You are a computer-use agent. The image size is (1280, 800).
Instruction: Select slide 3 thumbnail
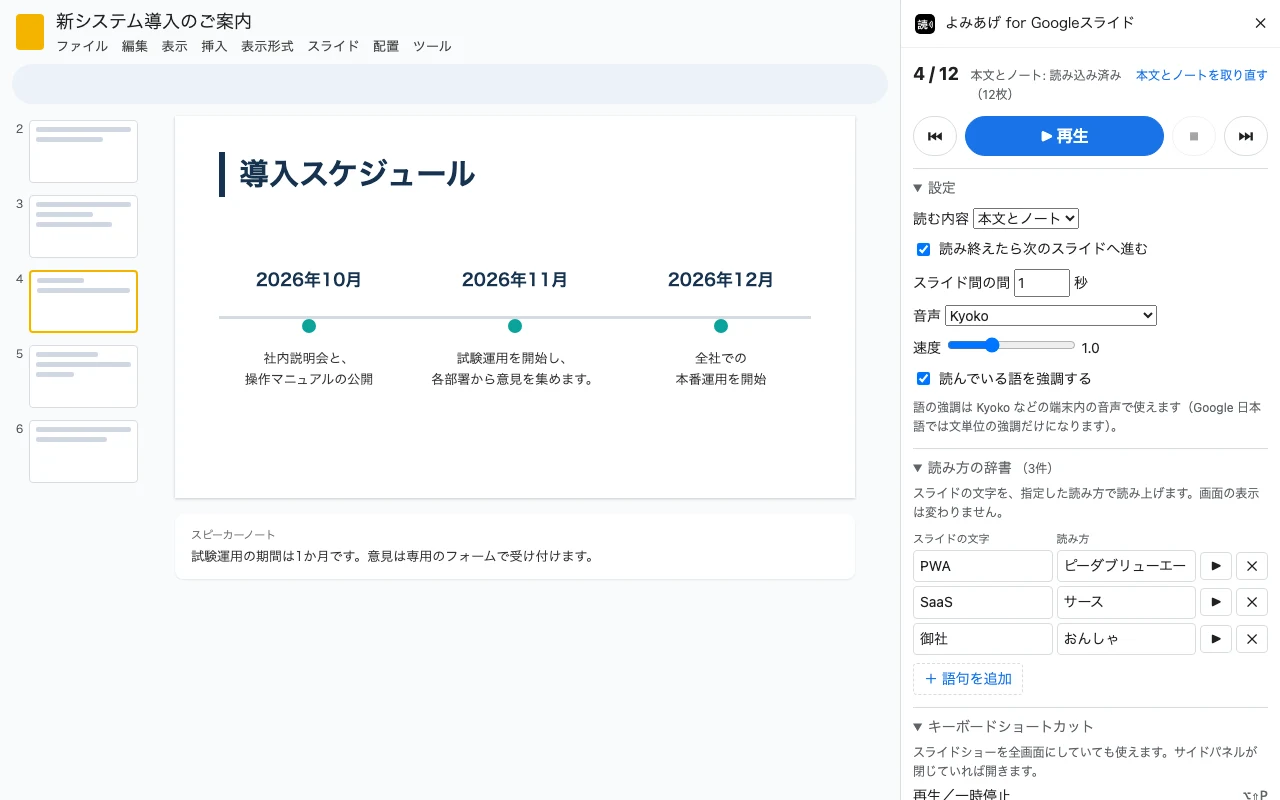tap(83, 226)
